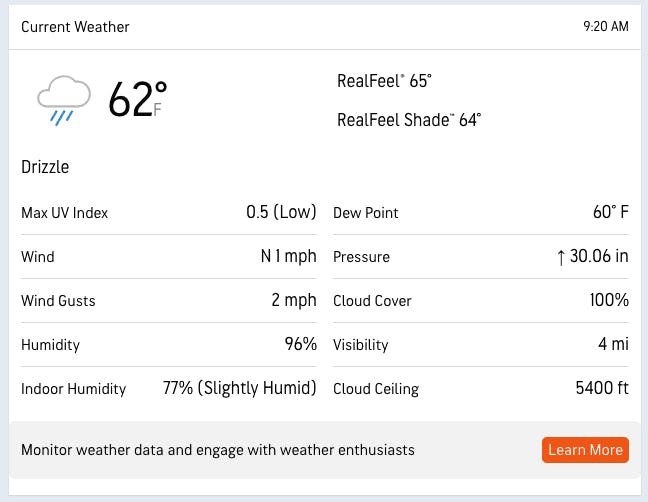Select the RealFeel Shade 64° text
Viewport: 648px width, 502px height.
coord(409,120)
